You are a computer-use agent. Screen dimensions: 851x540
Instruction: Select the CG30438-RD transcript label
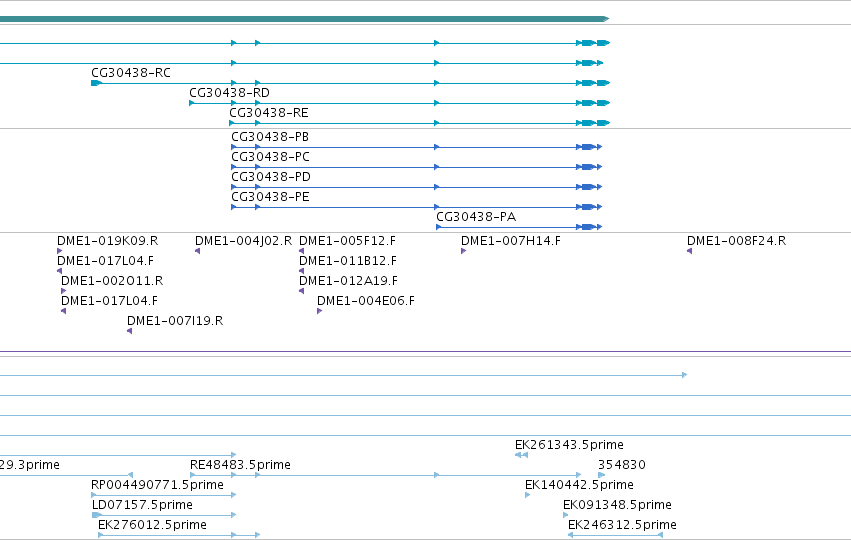click(230, 93)
